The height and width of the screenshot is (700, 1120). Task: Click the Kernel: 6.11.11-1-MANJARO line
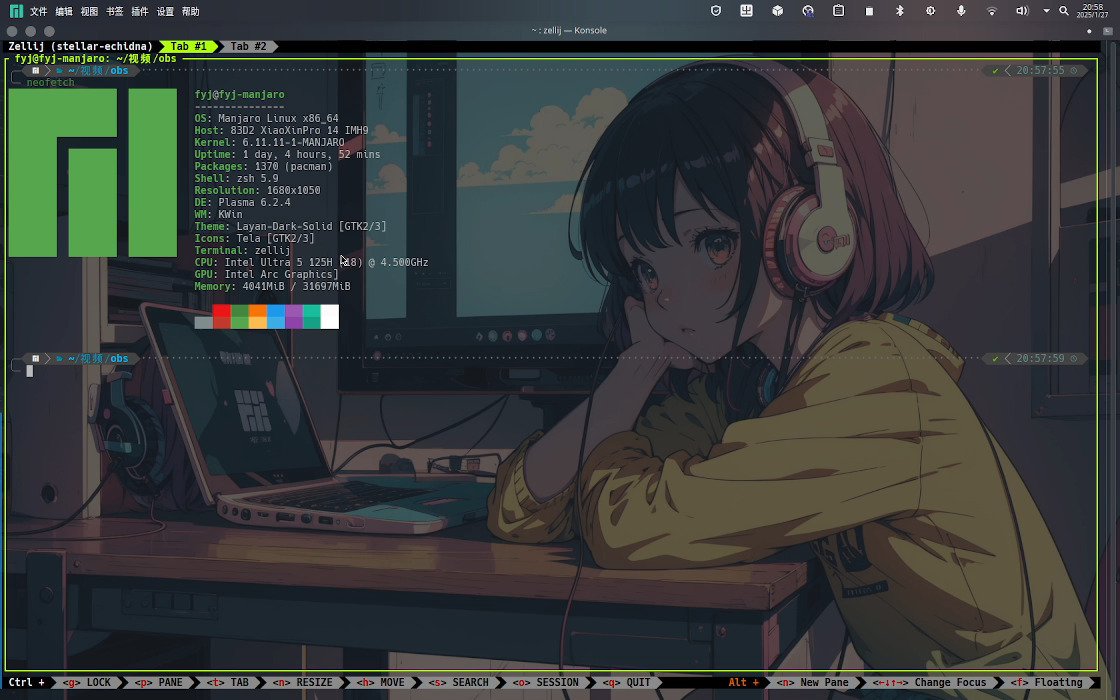[269, 142]
